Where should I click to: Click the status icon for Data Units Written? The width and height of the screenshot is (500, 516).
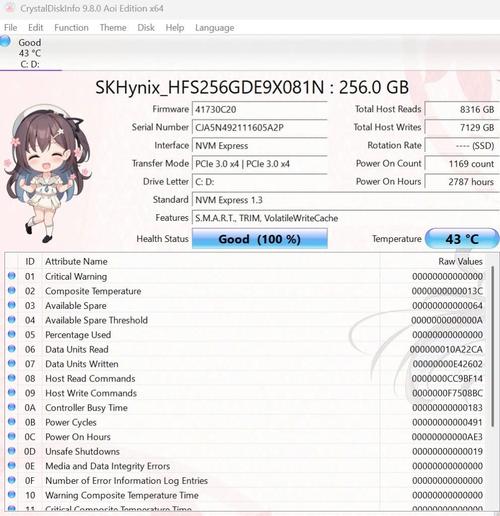click(x=12, y=363)
